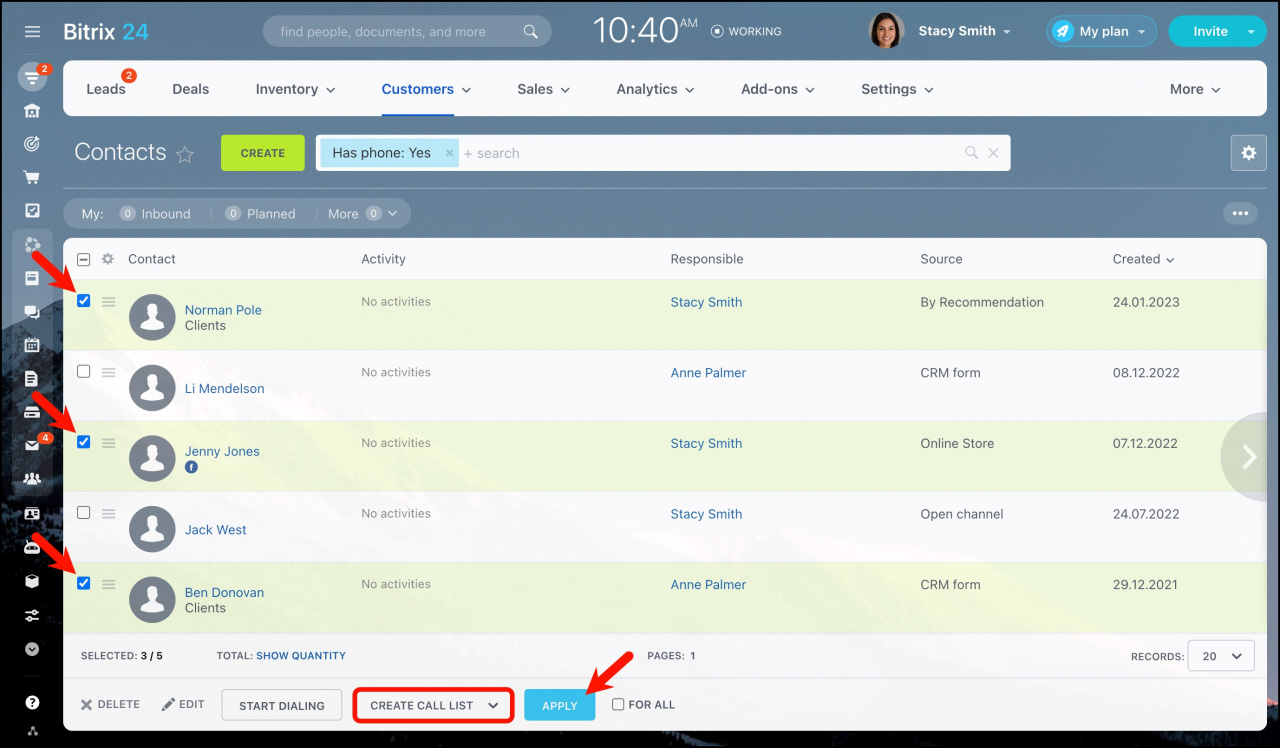Open the Create Call List dropdown

pyautogui.click(x=434, y=705)
